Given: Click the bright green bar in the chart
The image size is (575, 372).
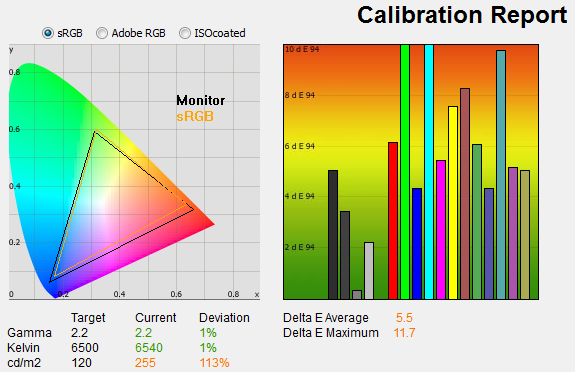Looking at the screenshot, I should tap(405, 172).
